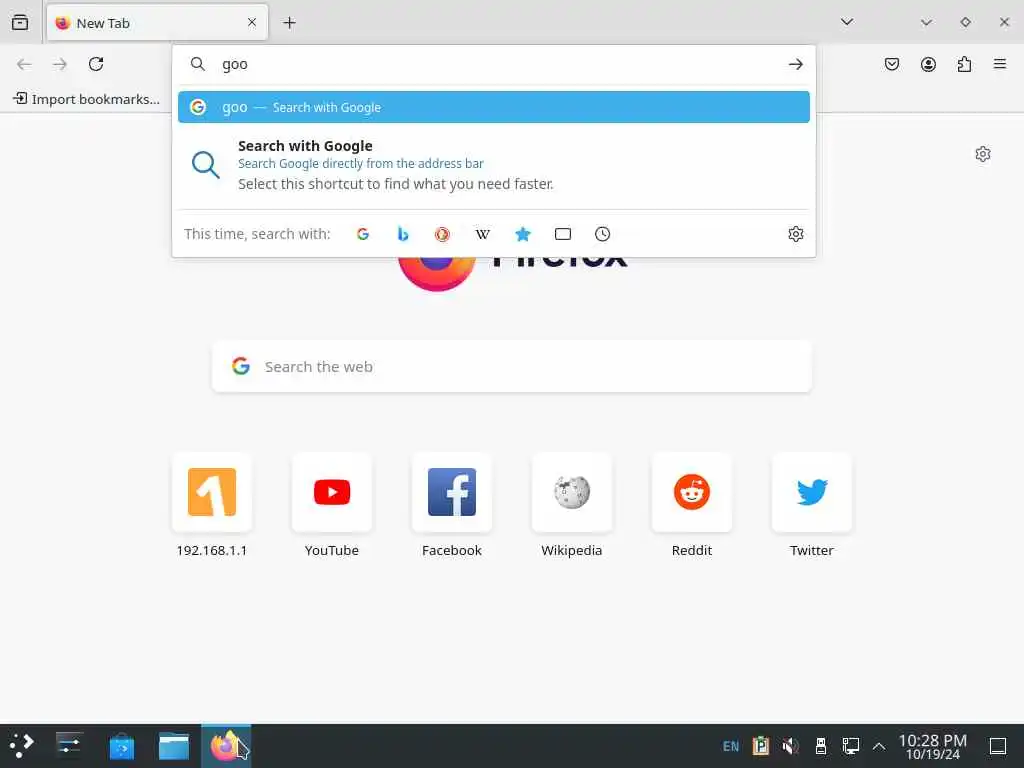Select 'goo — Search with Google' suggestion

[494, 107]
